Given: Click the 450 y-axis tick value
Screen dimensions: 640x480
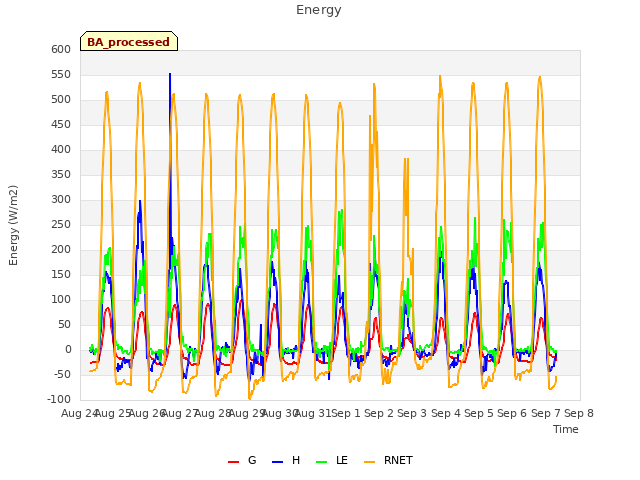Looking at the screenshot, I should click(61, 124).
